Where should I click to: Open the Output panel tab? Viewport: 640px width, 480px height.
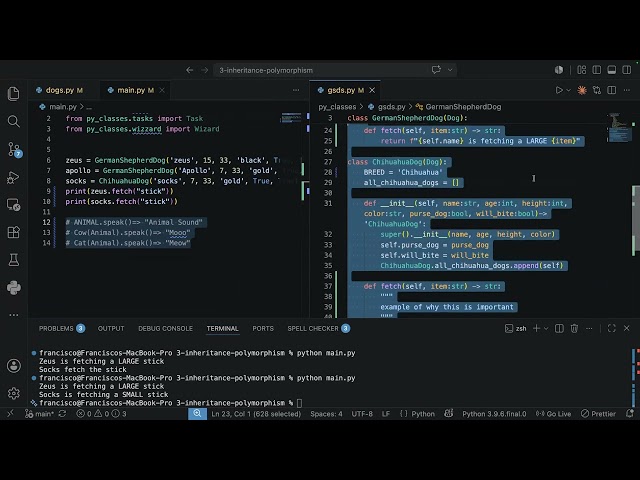coord(111,329)
